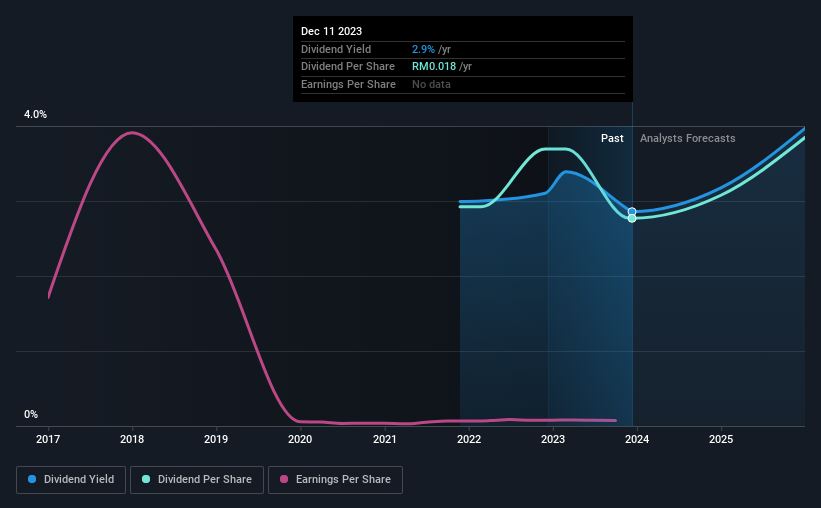
Task: Click the RM0.018 dividend per share value
Action: 434,67
